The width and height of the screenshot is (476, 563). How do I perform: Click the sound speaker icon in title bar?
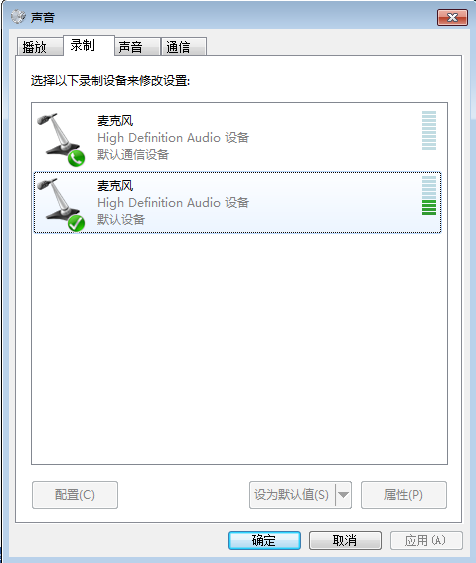pyautogui.click(x=18, y=17)
